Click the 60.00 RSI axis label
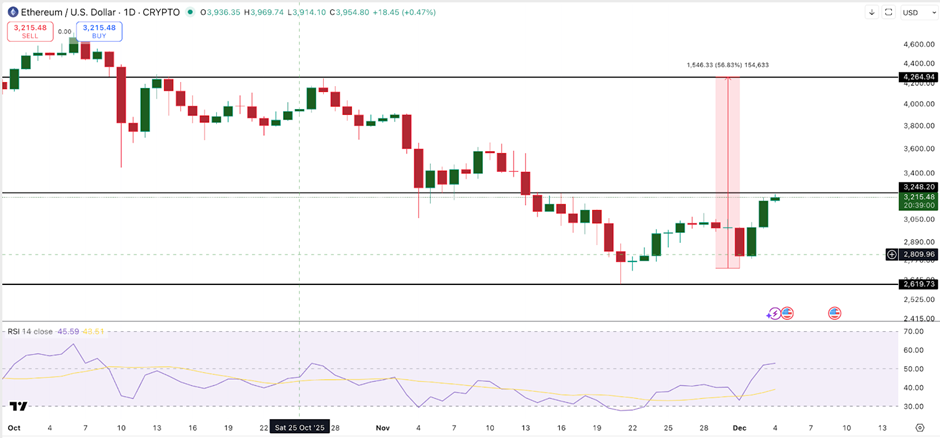The width and height of the screenshot is (940, 438). (915, 350)
